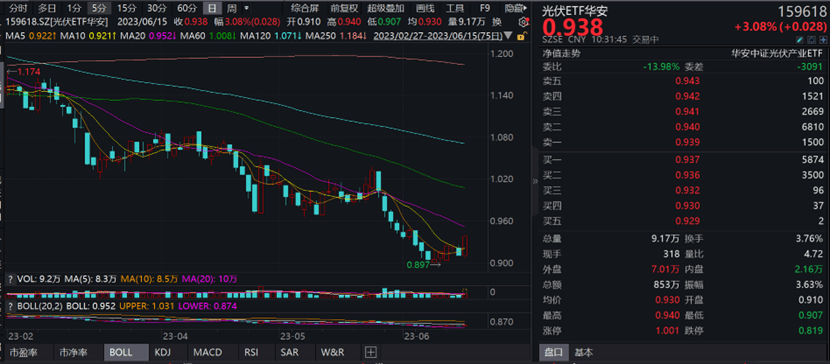Switch to 30分 chart period

(156, 8)
